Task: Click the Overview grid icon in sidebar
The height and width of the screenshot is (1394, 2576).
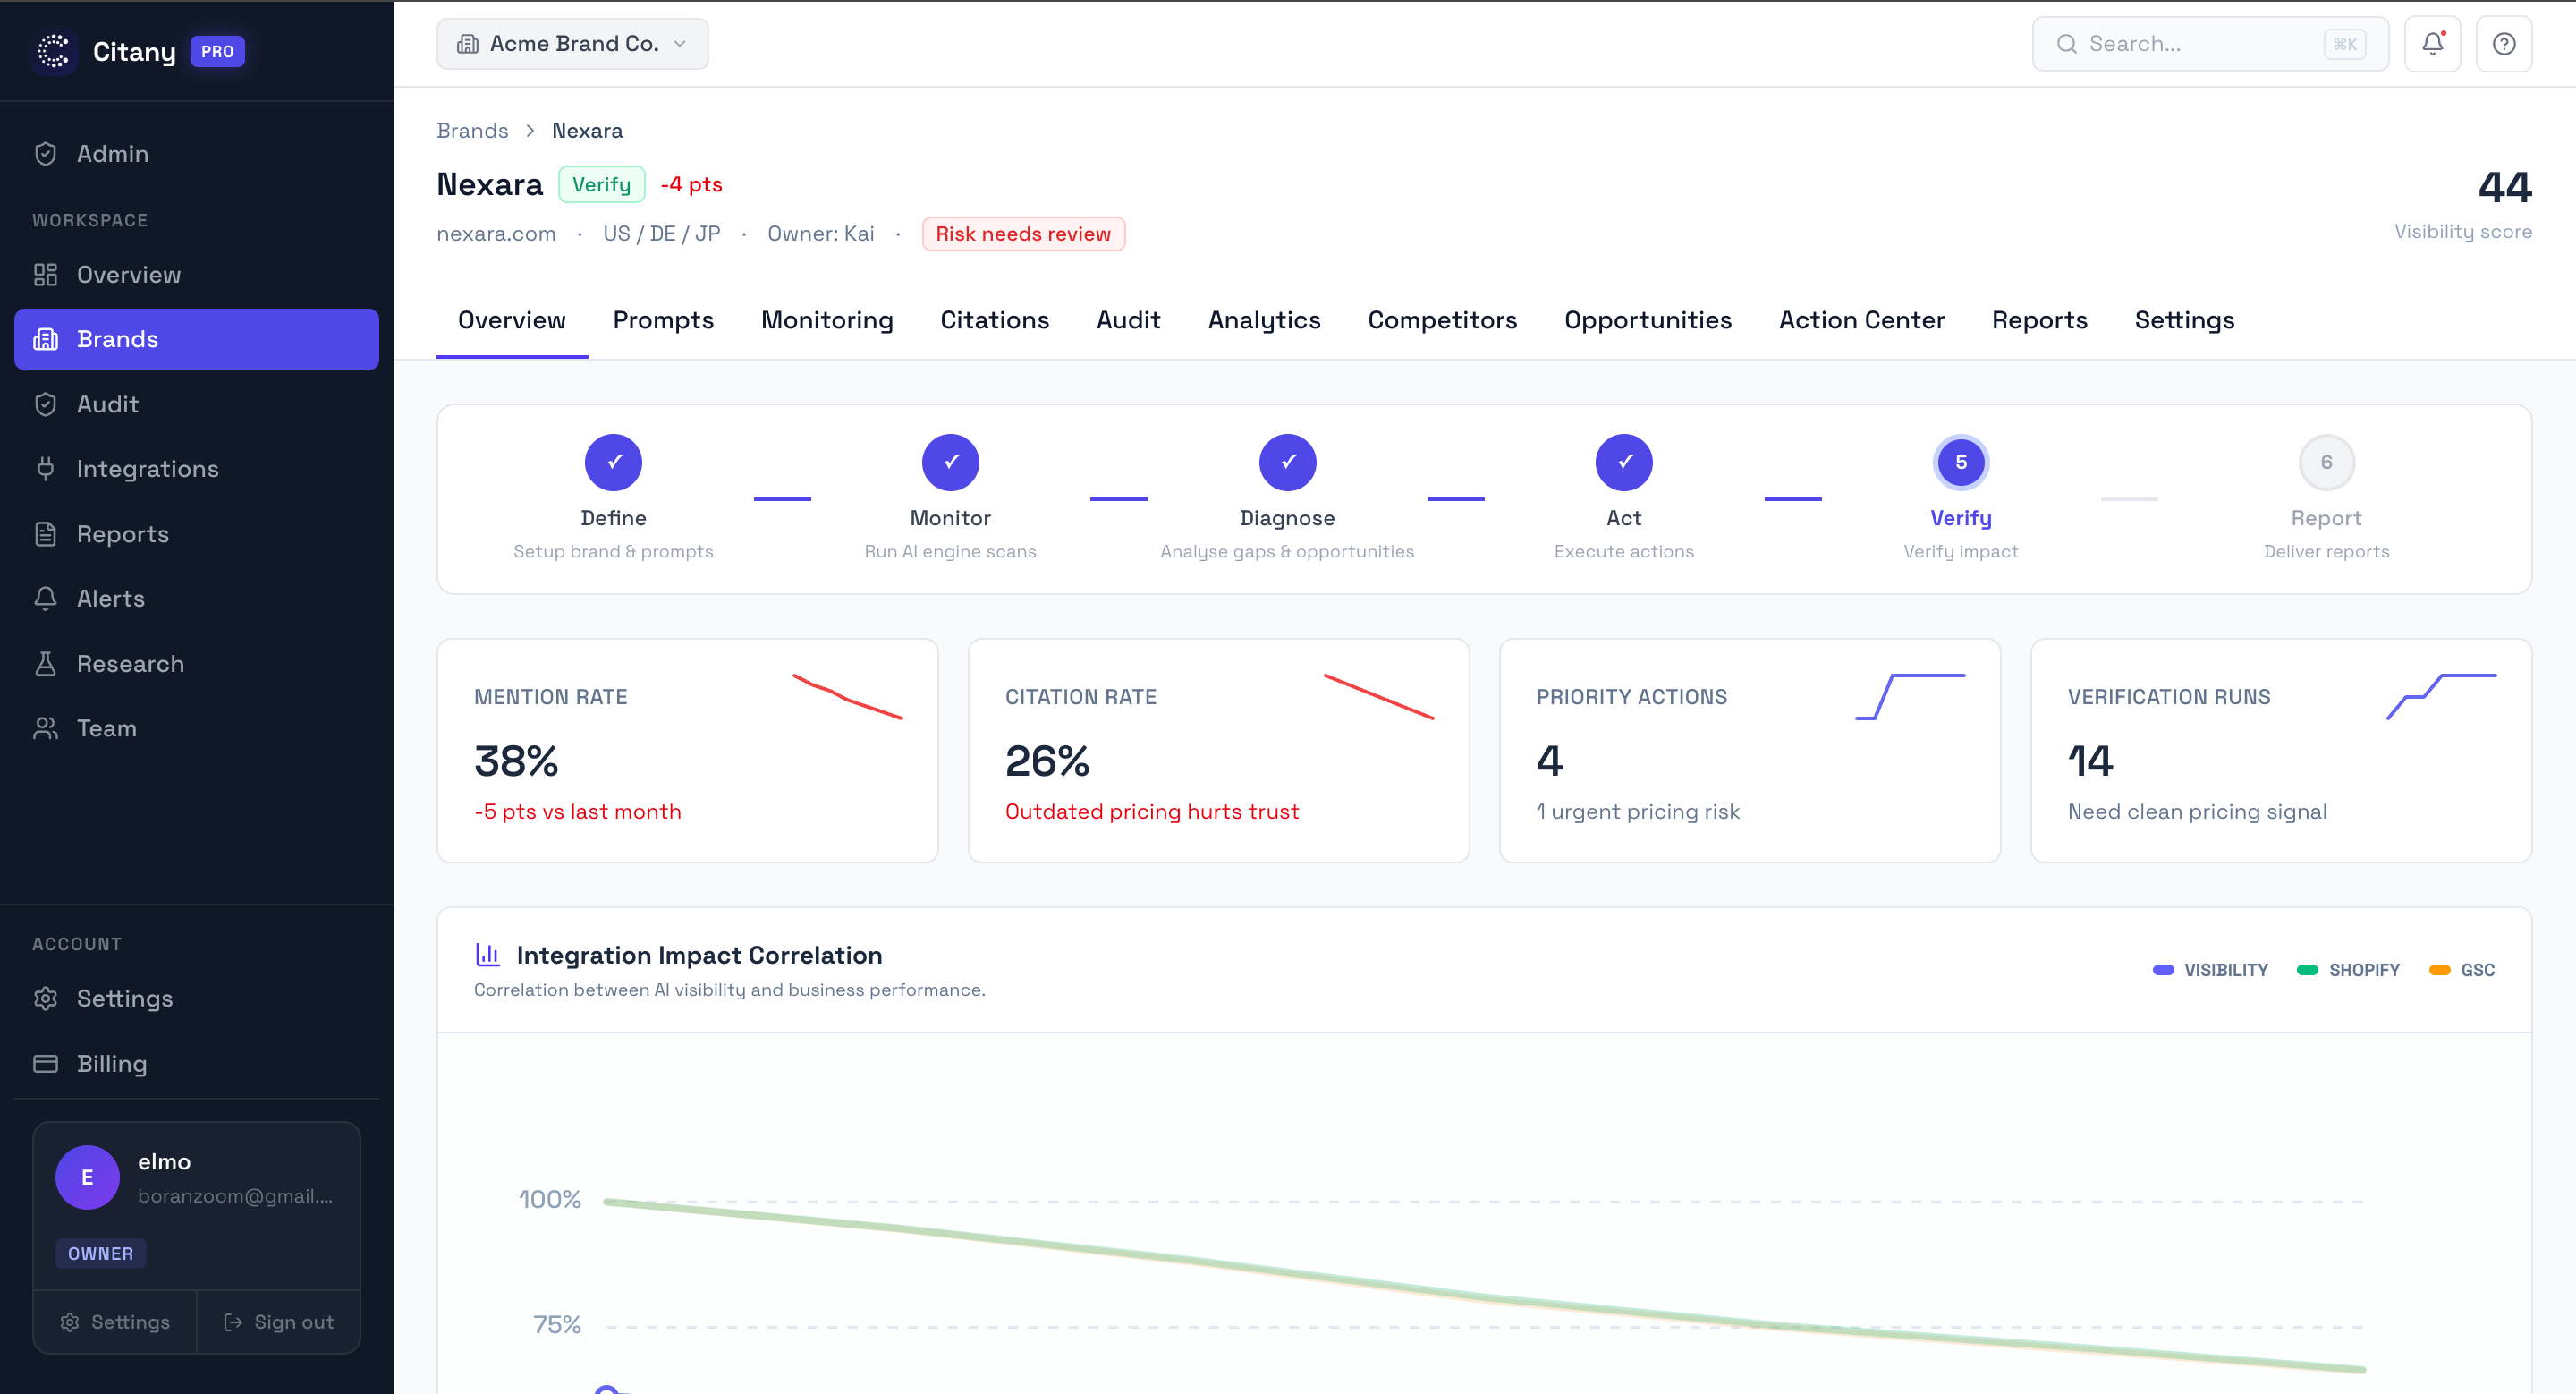Action: click(x=46, y=274)
